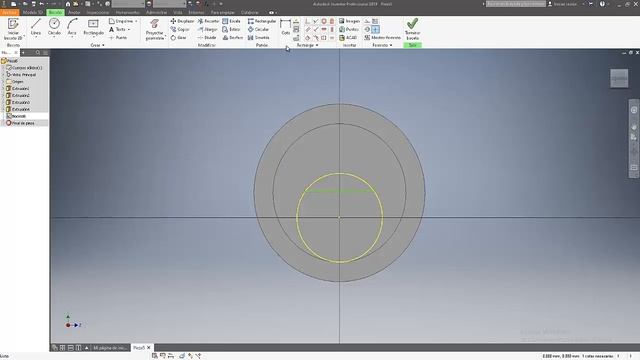Open the Empalme dropdown arrow

coord(136,21)
